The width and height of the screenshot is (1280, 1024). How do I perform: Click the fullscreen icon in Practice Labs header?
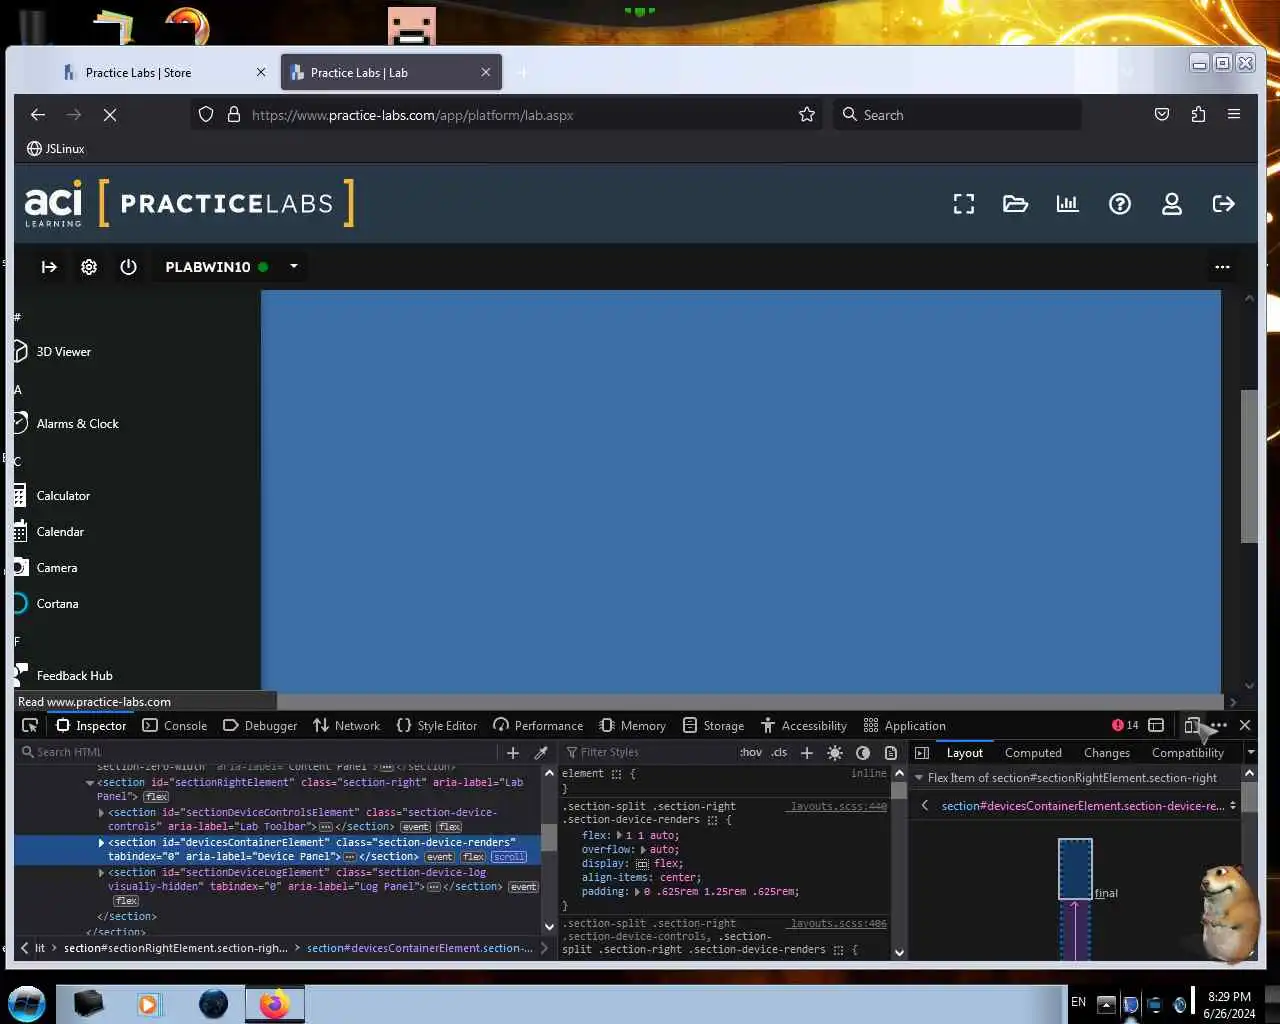tap(964, 204)
